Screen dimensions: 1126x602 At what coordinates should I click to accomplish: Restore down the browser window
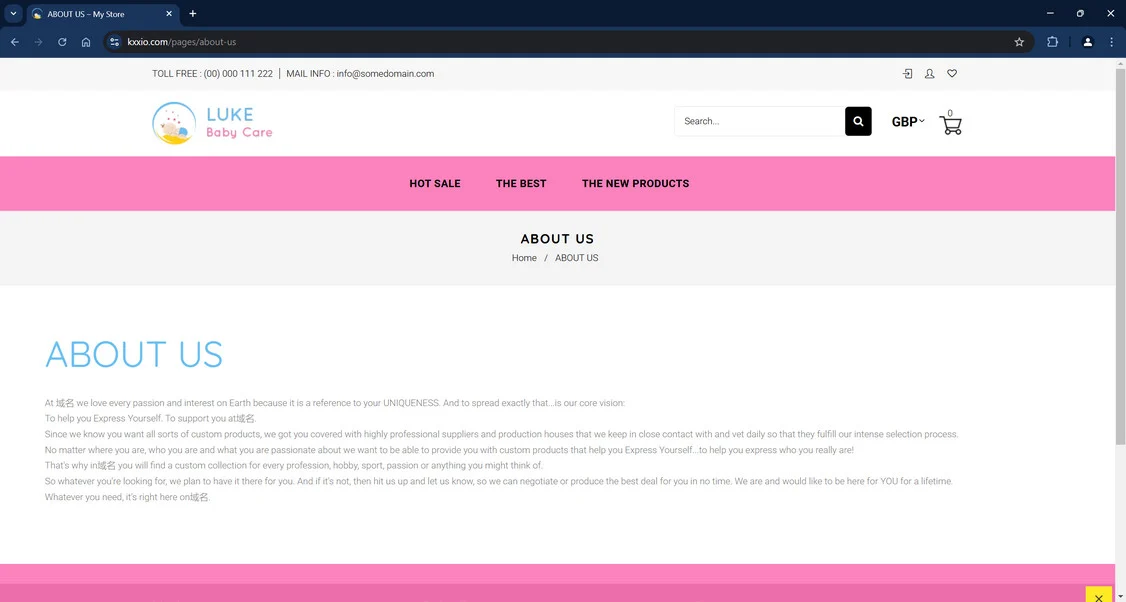point(1080,14)
